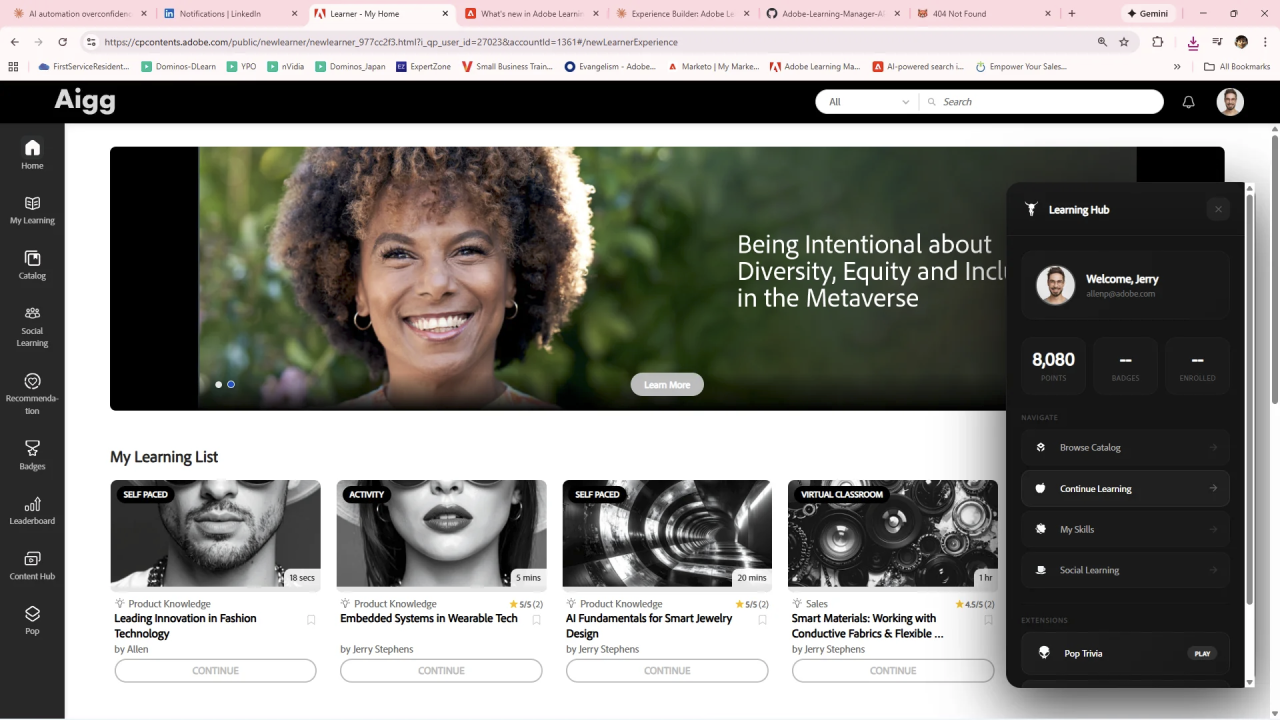Click the user profile avatar in header
The height and width of the screenshot is (720, 1280).
pos(1229,102)
